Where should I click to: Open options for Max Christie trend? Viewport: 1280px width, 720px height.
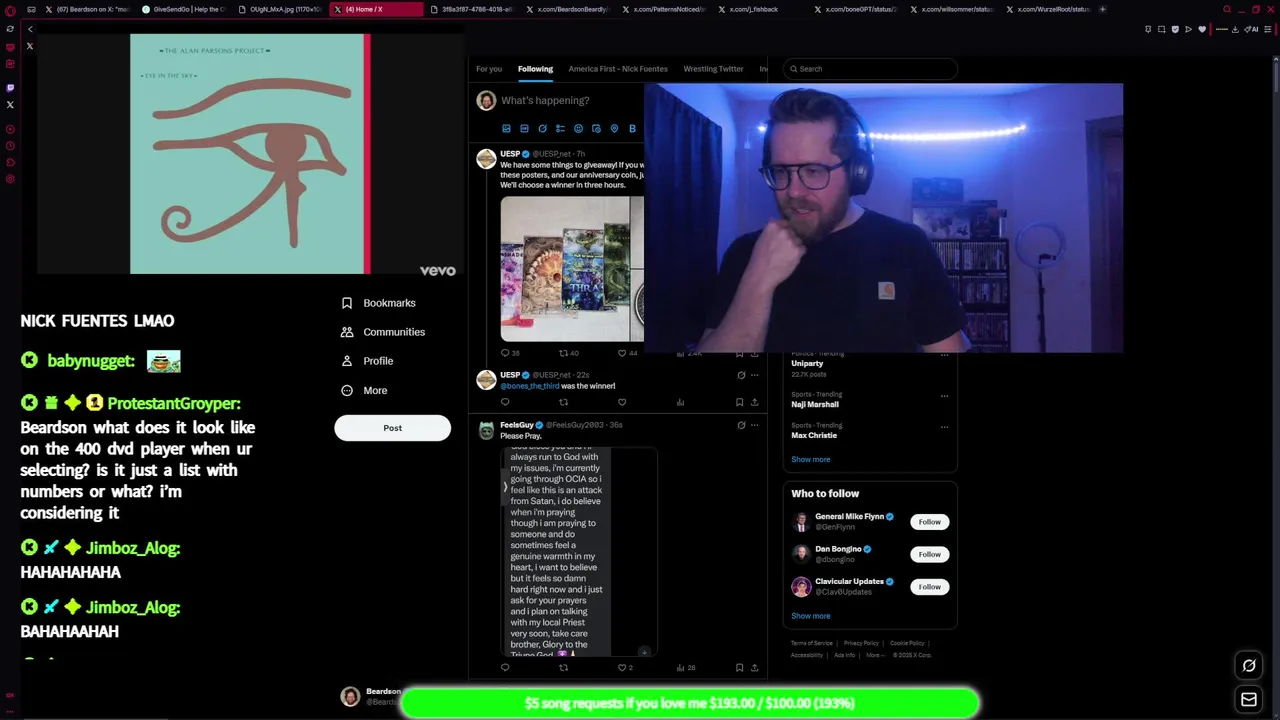coord(944,426)
